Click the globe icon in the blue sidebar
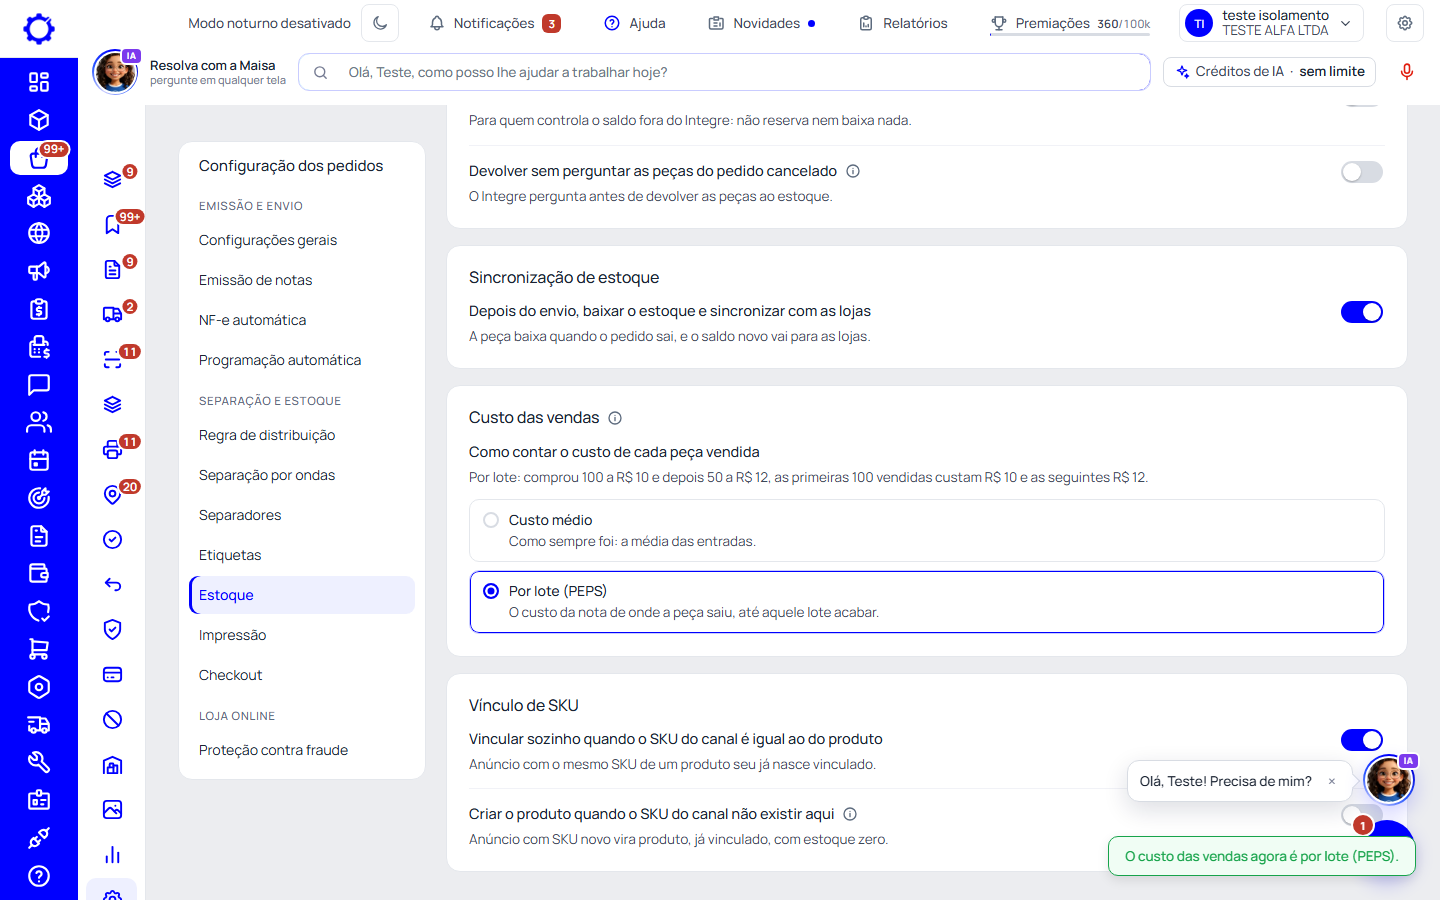This screenshot has width=1440, height=900. tap(39, 233)
